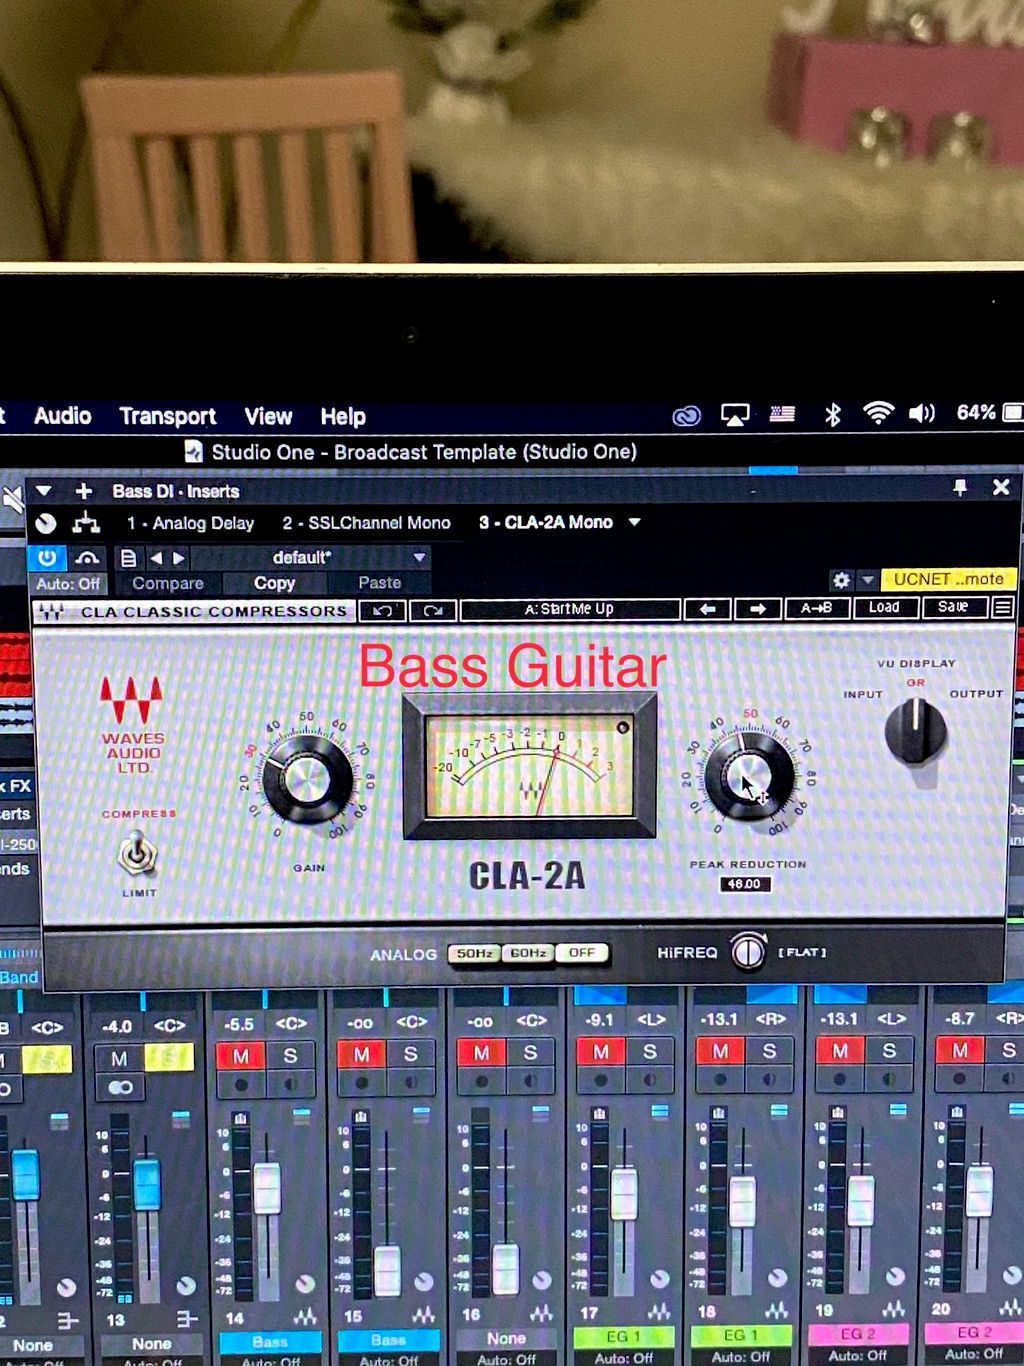Open the AirPlay display menu bar icon
The width and height of the screenshot is (1024, 1366).
click(x=735, y=414)
